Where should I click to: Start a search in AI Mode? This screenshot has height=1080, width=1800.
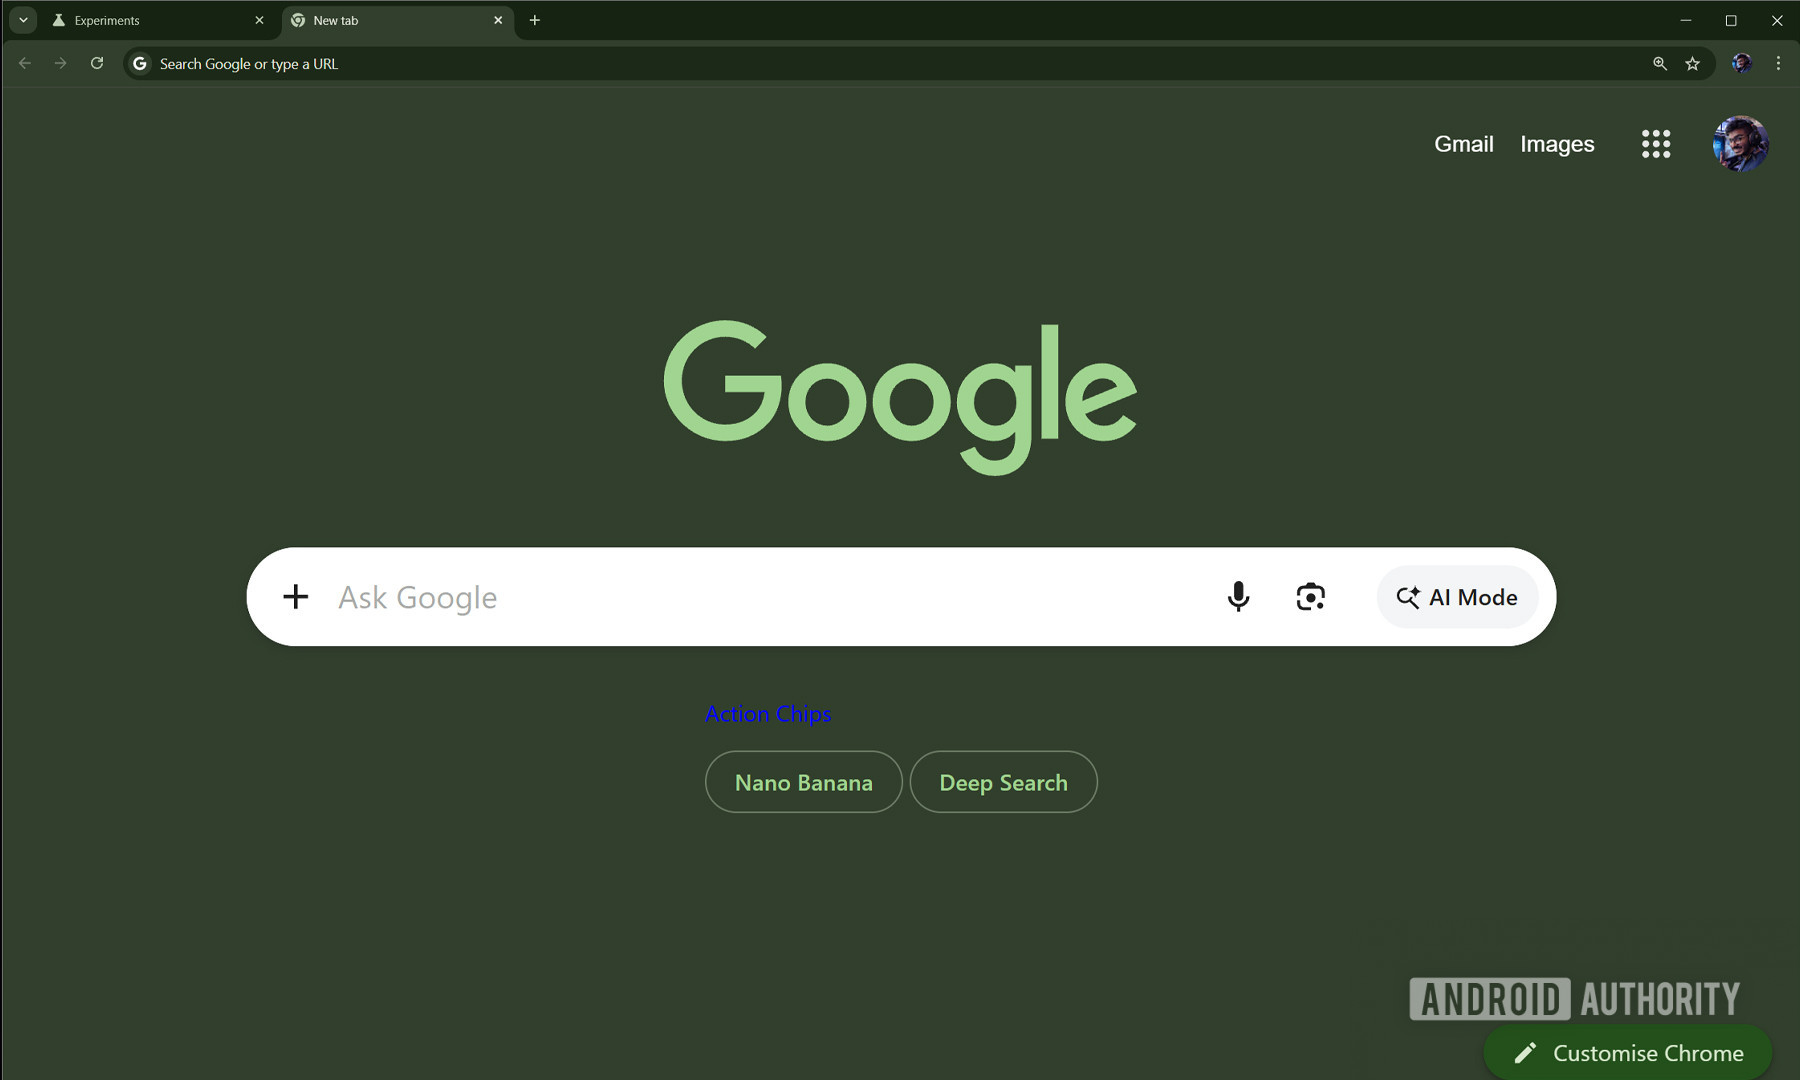[1457, 597]
